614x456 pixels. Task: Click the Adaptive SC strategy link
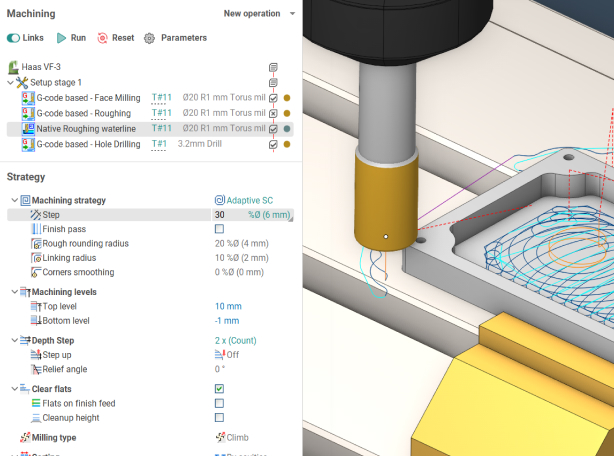click(243, 201)
